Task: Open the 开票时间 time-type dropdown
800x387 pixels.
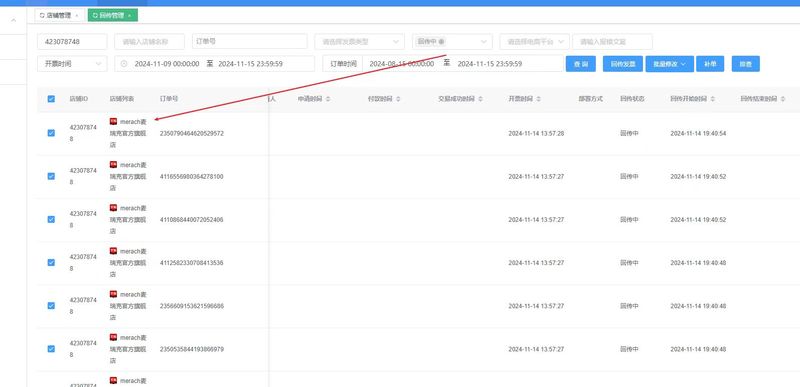Action: (72, 64)
